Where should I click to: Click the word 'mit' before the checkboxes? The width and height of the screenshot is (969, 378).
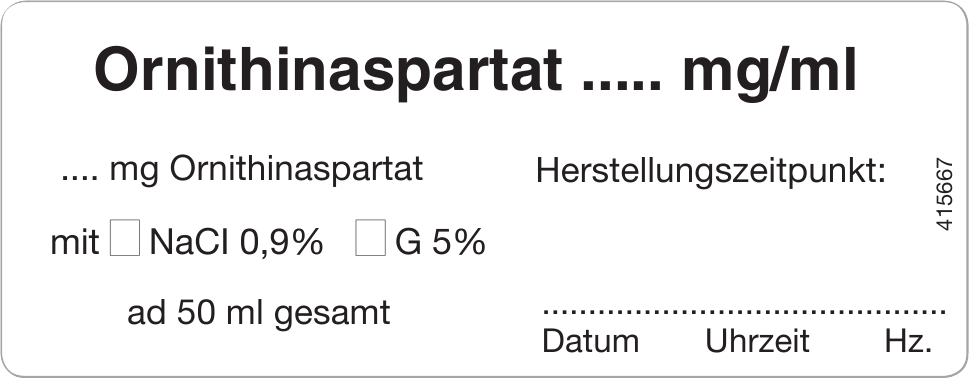pyautogui.click(x=75, y=242)
